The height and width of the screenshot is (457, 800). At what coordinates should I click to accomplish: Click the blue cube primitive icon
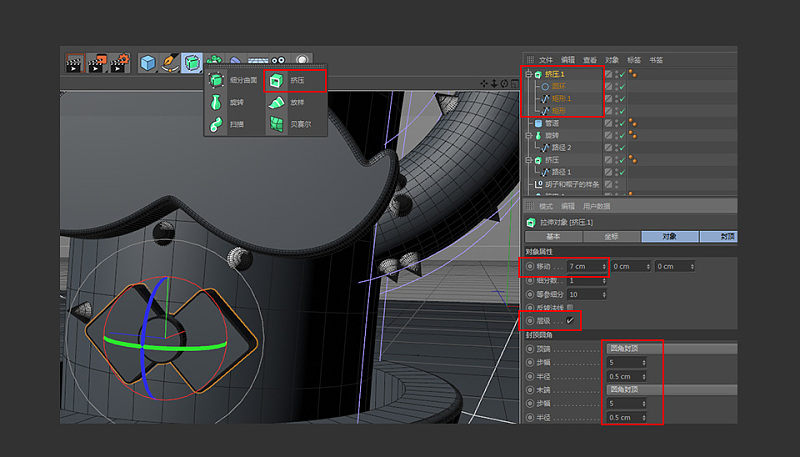148,63
